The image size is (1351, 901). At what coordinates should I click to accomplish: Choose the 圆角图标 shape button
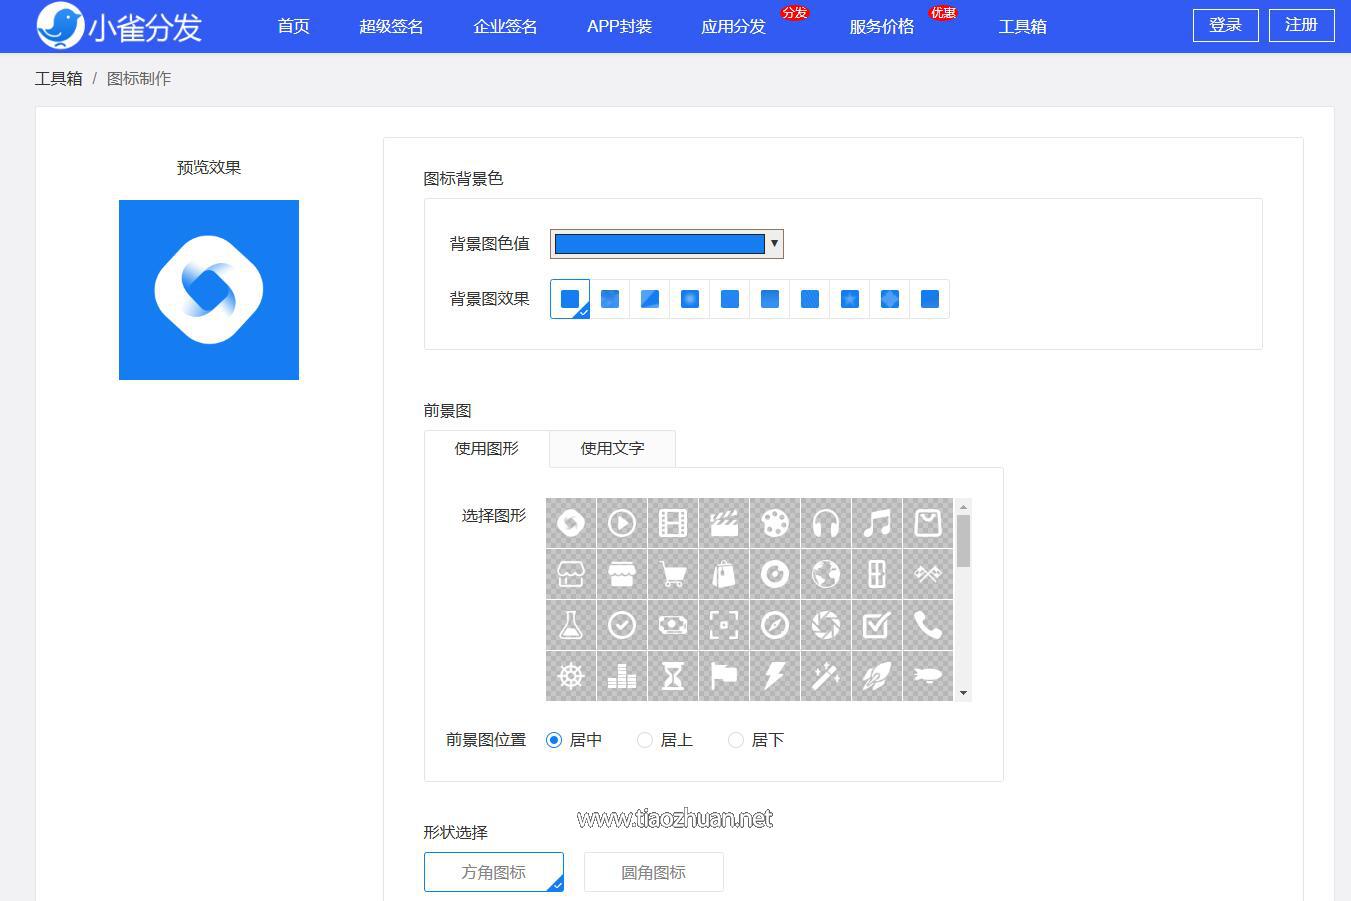point(653,872)
